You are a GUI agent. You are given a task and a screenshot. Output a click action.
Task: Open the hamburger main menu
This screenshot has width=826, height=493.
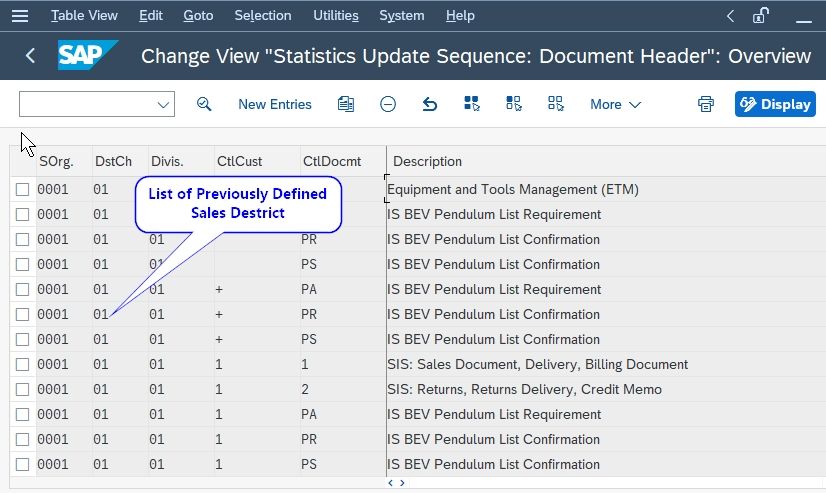pyautogui.click(x=20, y=16)
